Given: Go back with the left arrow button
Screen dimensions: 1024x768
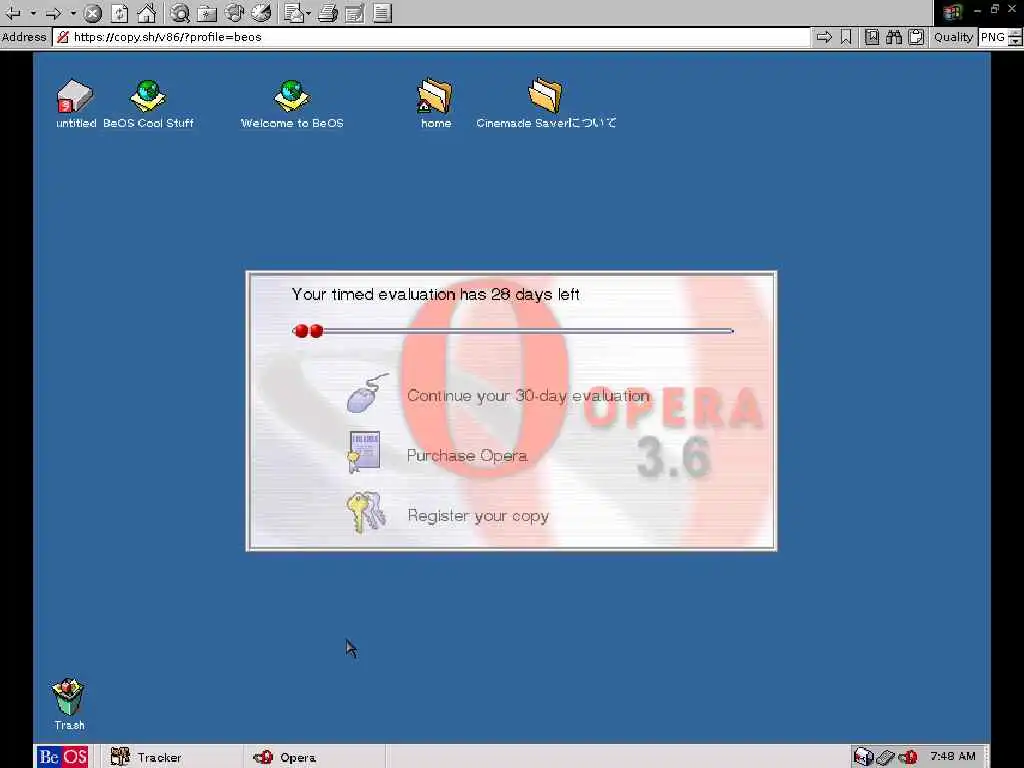Looking at the screenshot, I should 12,12.
